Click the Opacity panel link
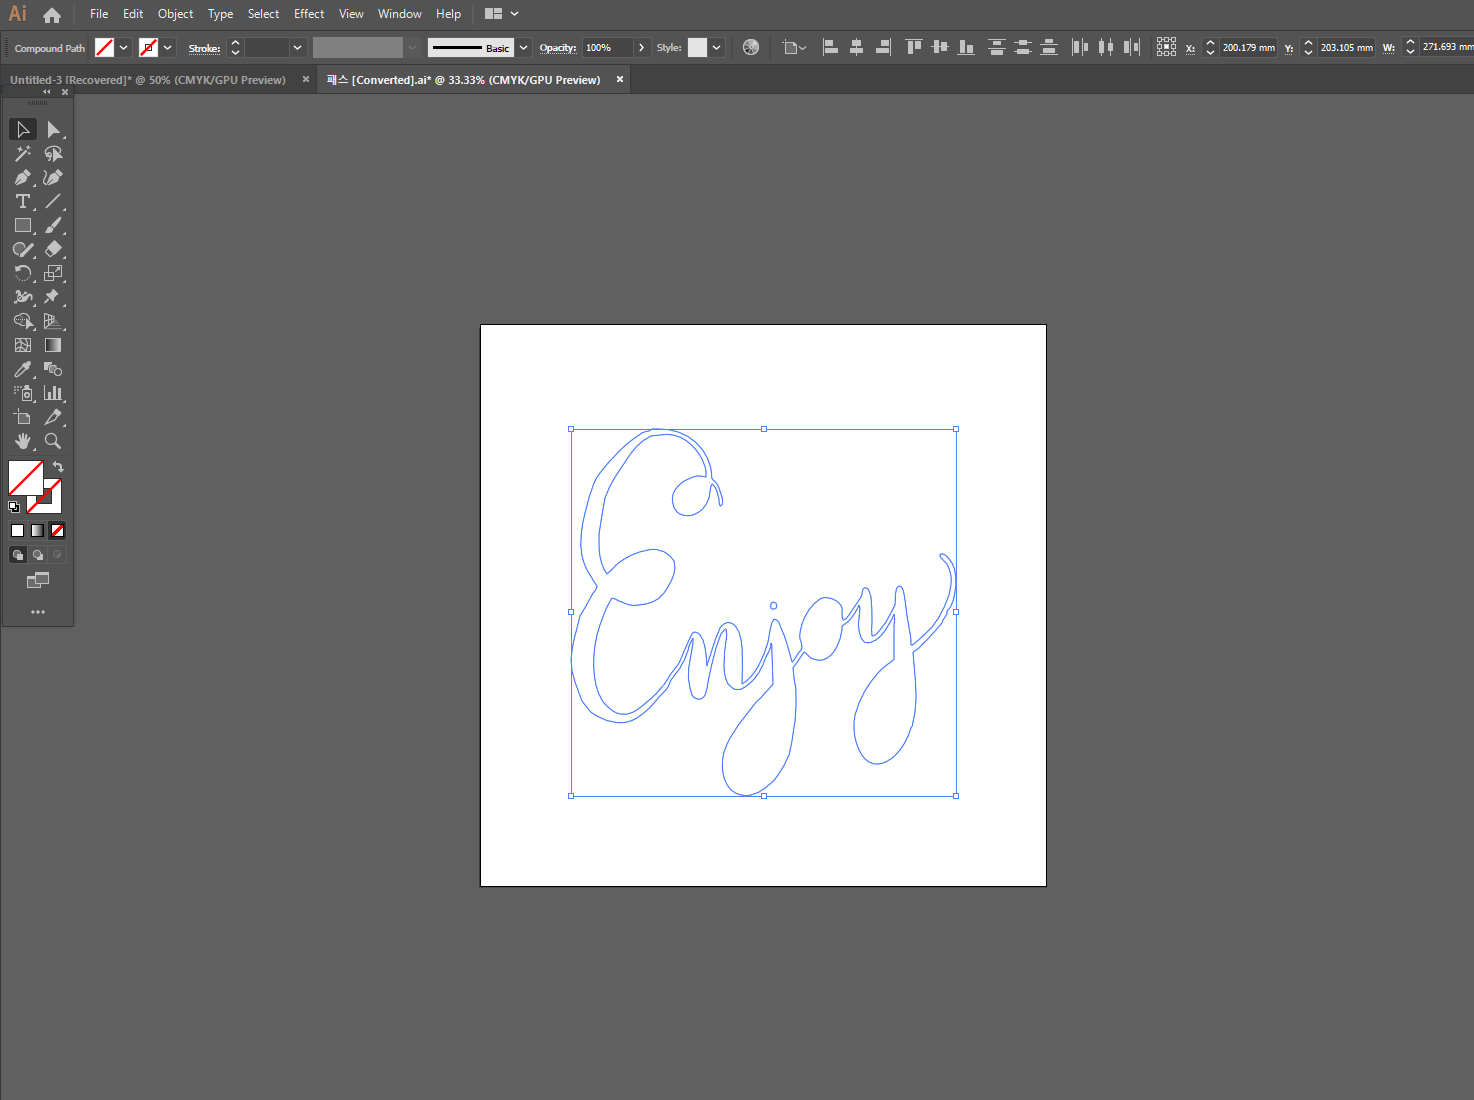The image size is (1474, 1100). click(558, 48)
